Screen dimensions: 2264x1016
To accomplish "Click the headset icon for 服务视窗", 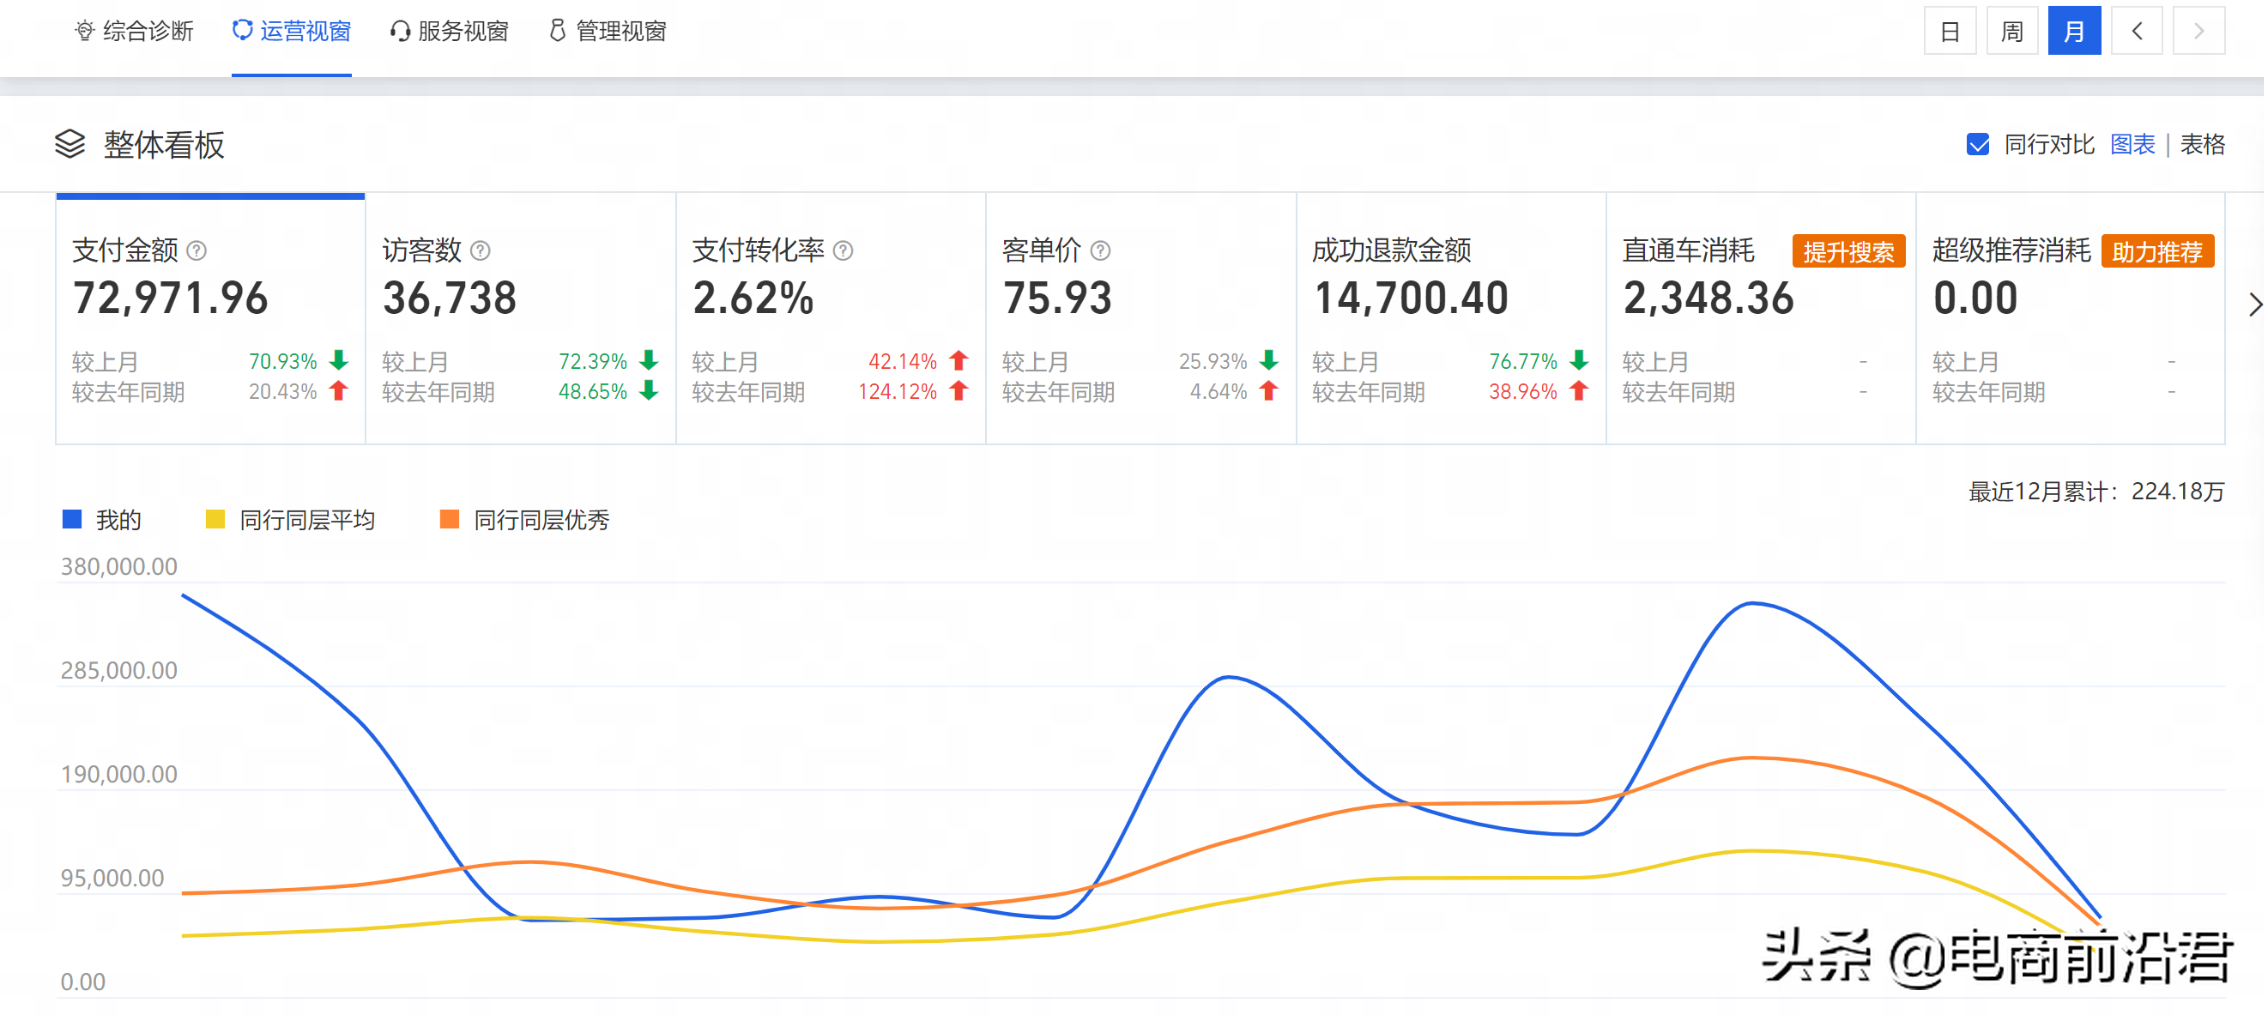I will point(400,32).
